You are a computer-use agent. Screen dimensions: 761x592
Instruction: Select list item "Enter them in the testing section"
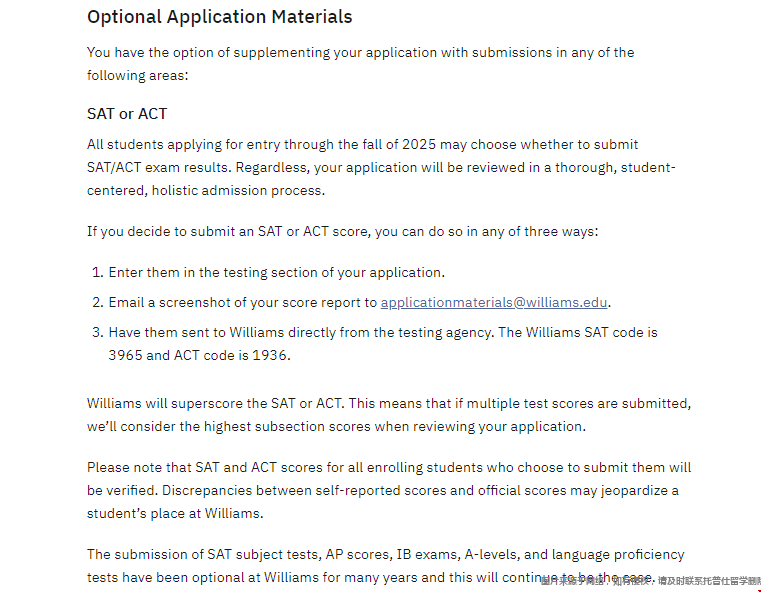276,272
